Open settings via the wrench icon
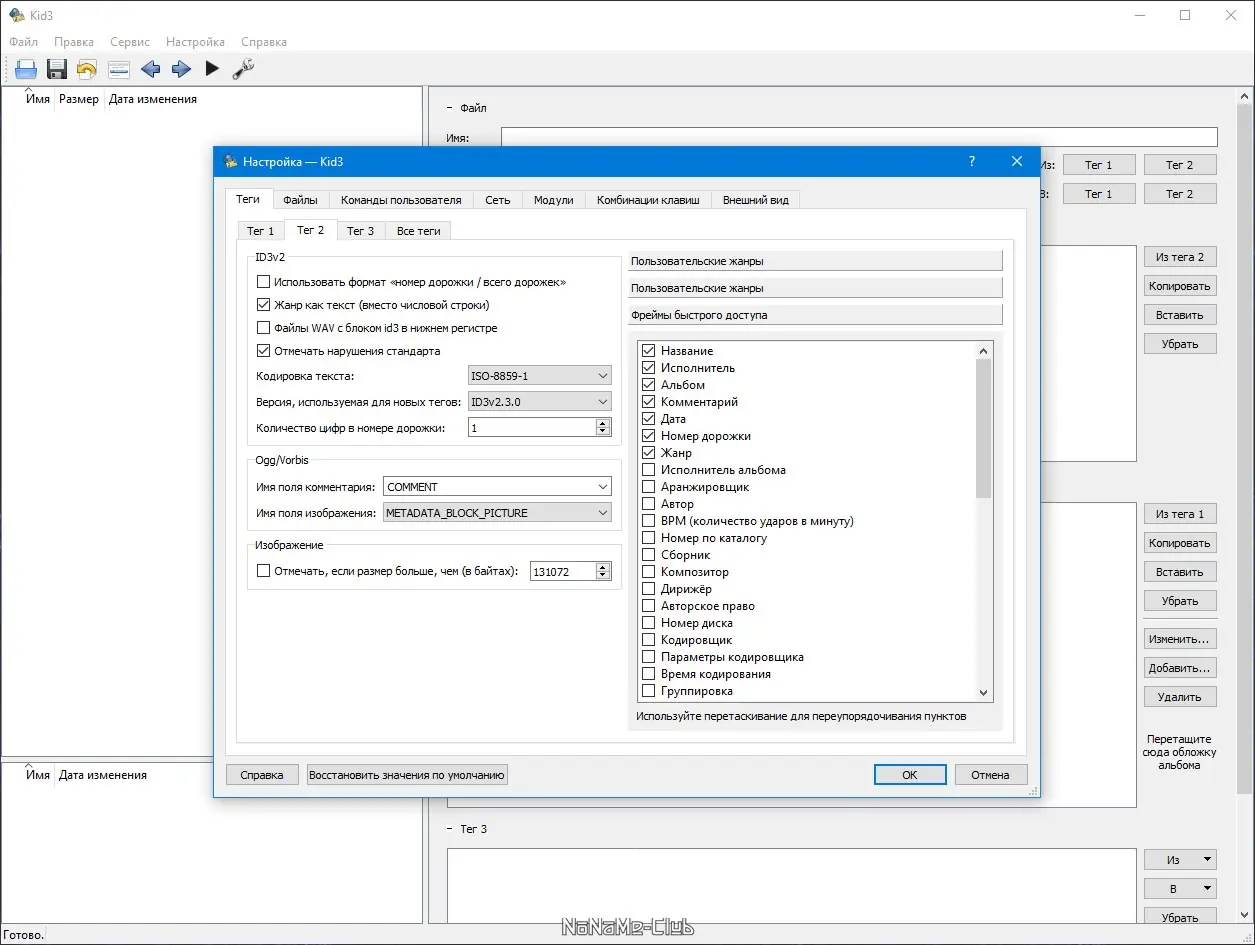This screenshot has height=945, width=1255. tap(243, 69)
